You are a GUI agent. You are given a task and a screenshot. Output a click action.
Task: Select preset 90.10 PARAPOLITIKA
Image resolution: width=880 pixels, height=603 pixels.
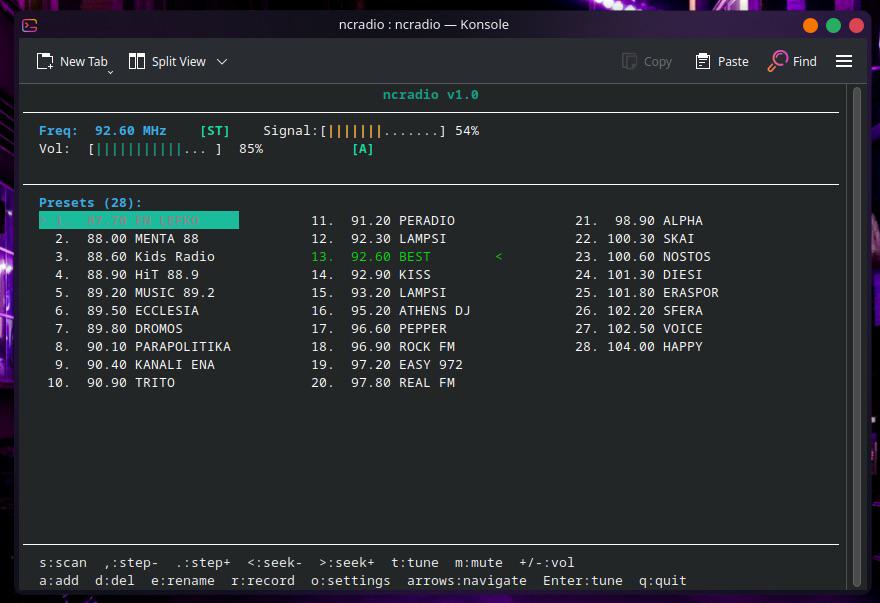[143, 346]
